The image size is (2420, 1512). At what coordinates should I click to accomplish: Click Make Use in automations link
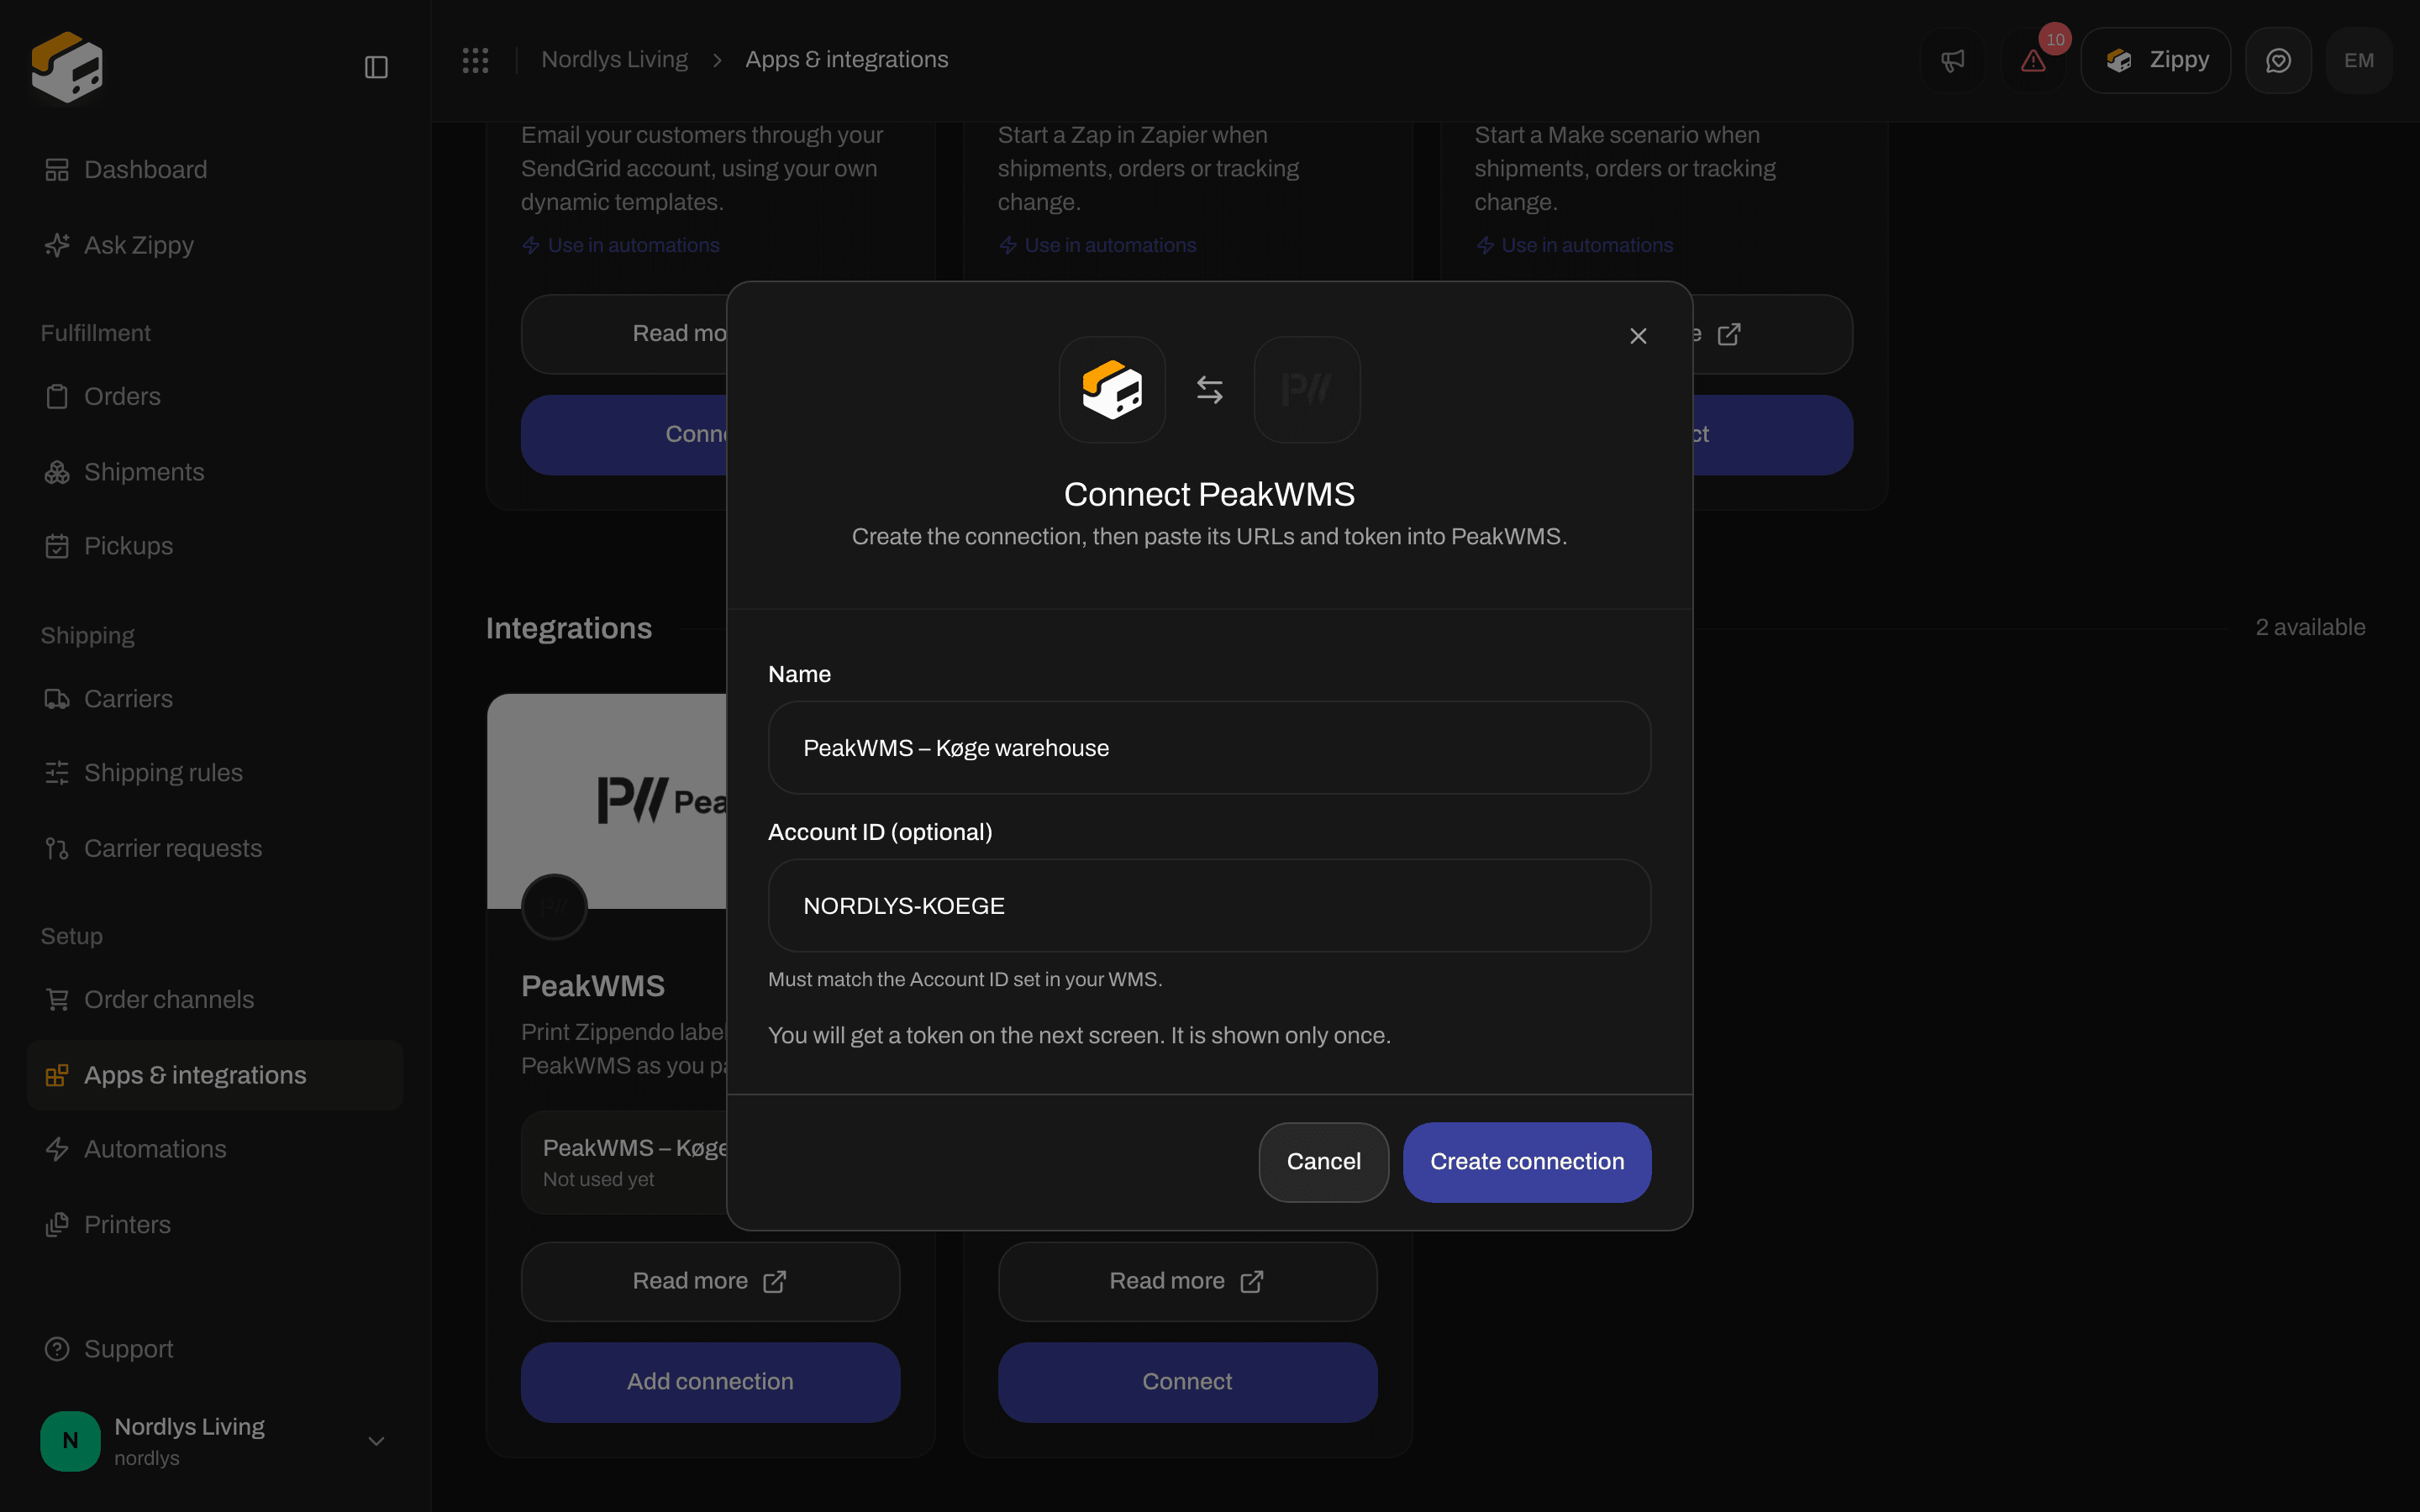[1575, 245]
